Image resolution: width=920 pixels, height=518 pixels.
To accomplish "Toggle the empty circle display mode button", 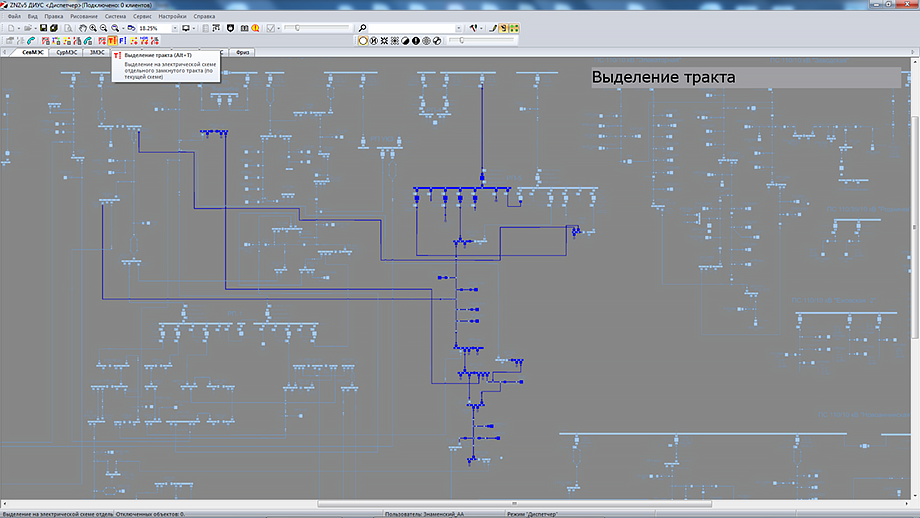I will click(x=363, y=41).
